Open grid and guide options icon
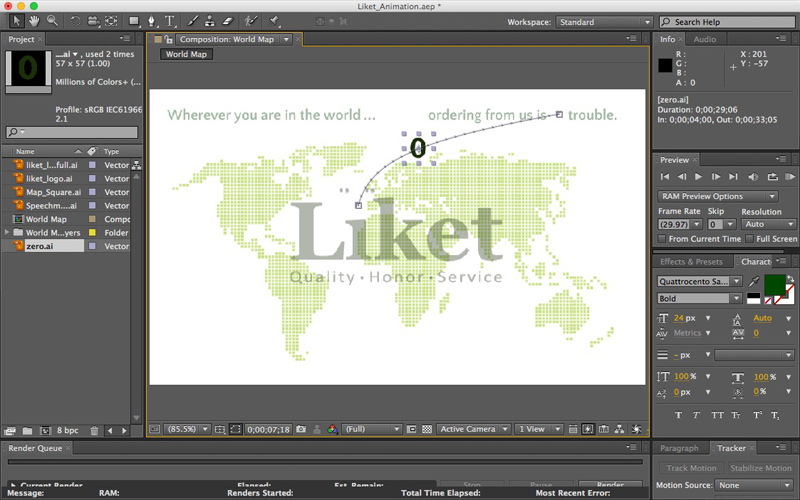The height and width of the screenshot is (500, 800). 219,429
